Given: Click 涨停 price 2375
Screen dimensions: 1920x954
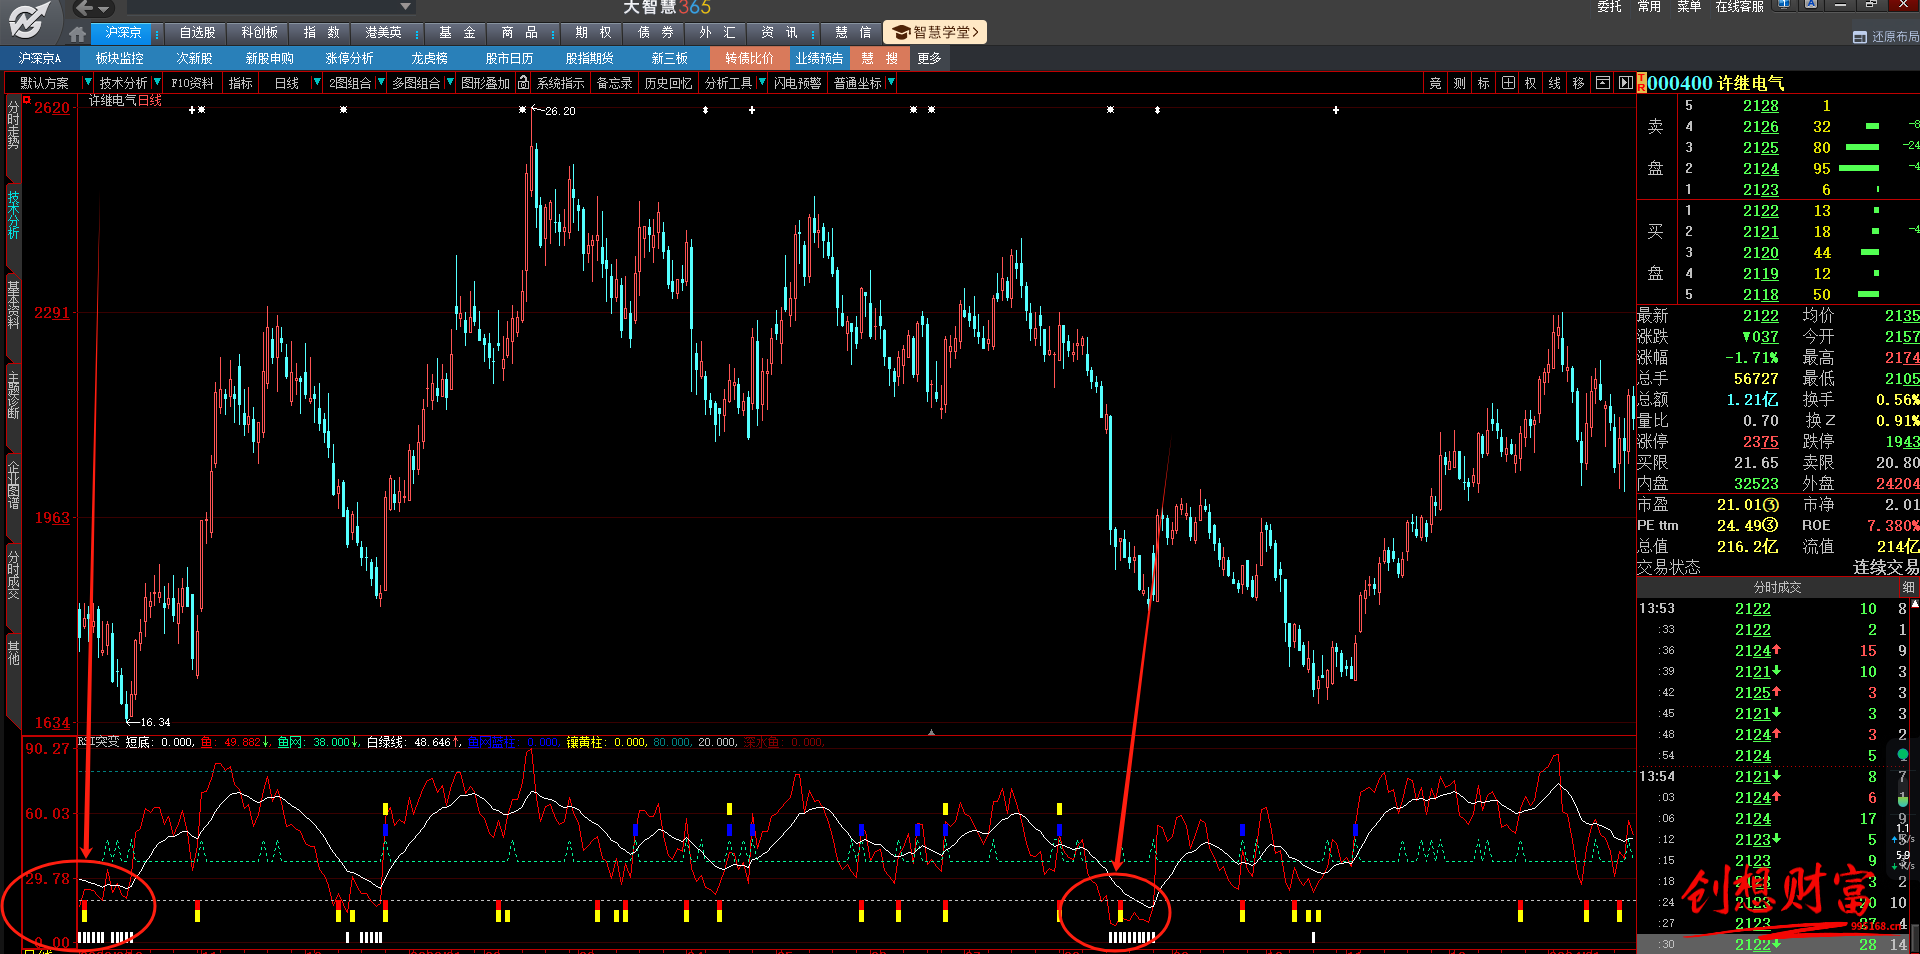Looking at the screenshot, I should [x=1760, y=442].
